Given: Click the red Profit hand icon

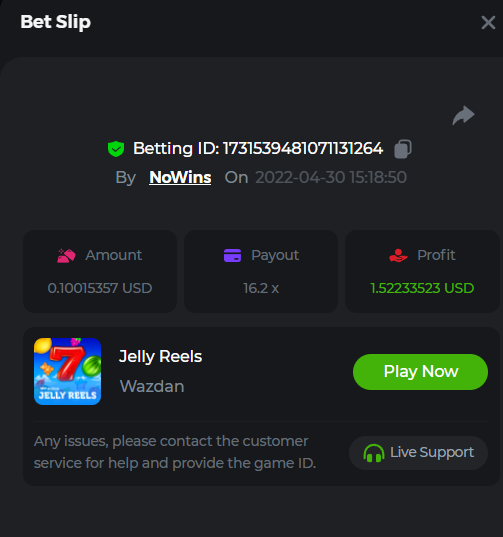Looking at the screenshot, I should pyautogui.click(x=398, y=255).
